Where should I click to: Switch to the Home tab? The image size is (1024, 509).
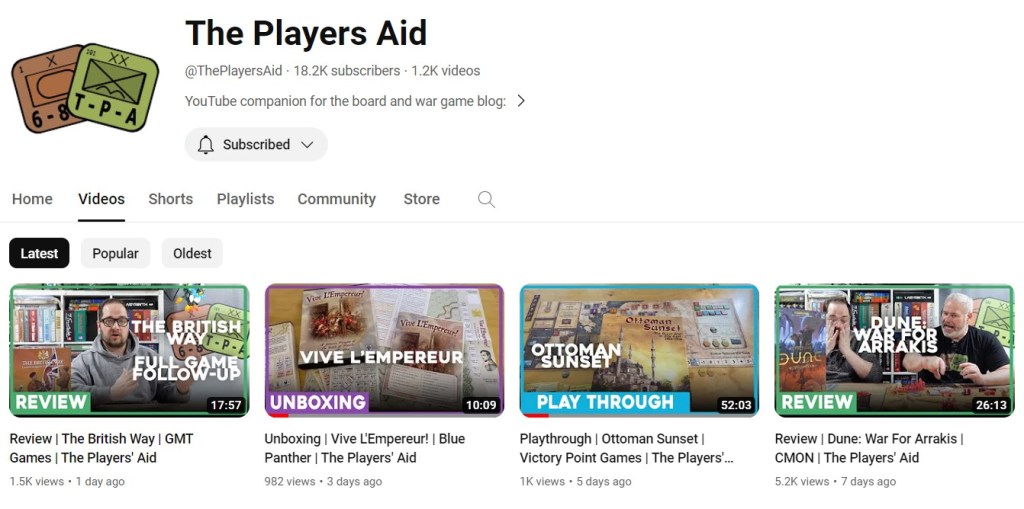[32, 199]
